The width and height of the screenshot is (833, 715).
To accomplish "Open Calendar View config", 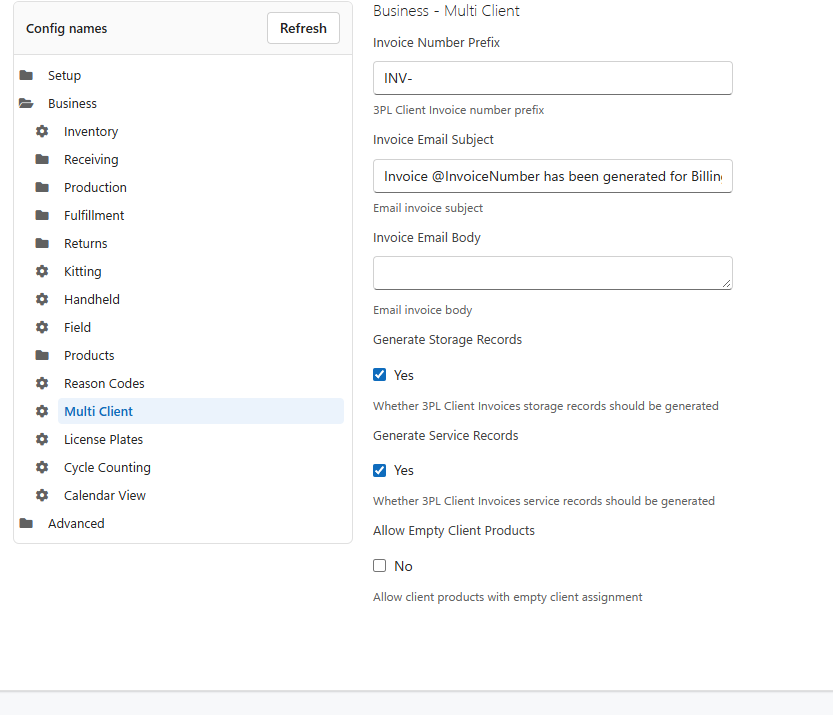I will click(105, 495).
